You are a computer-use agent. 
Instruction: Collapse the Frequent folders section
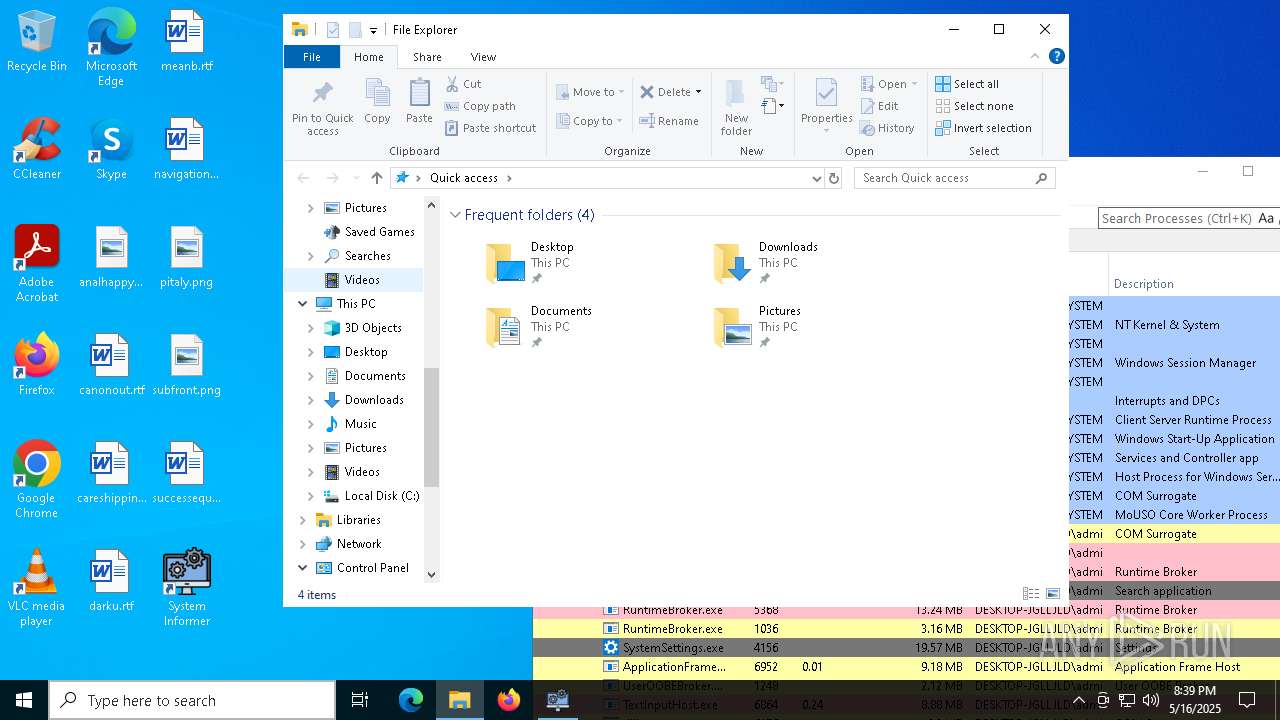(455, 215)
